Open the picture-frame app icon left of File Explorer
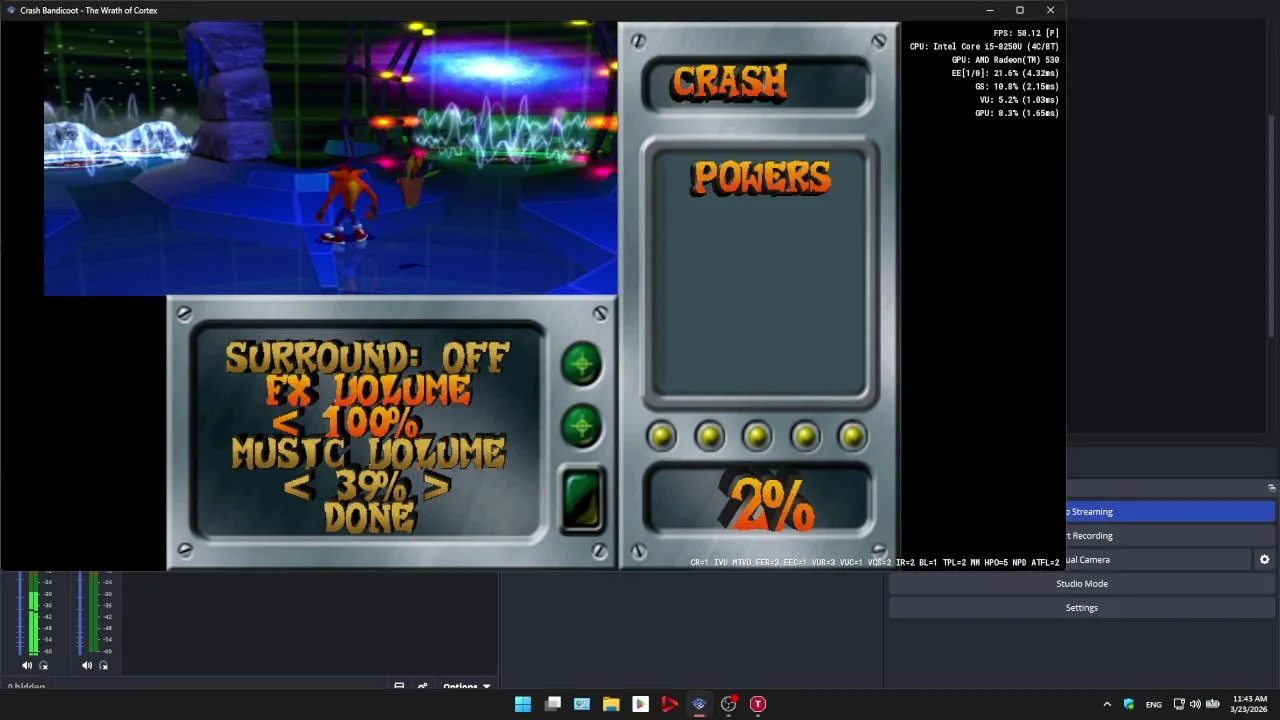Viewport: 1280px width, 720px height. 582,704
